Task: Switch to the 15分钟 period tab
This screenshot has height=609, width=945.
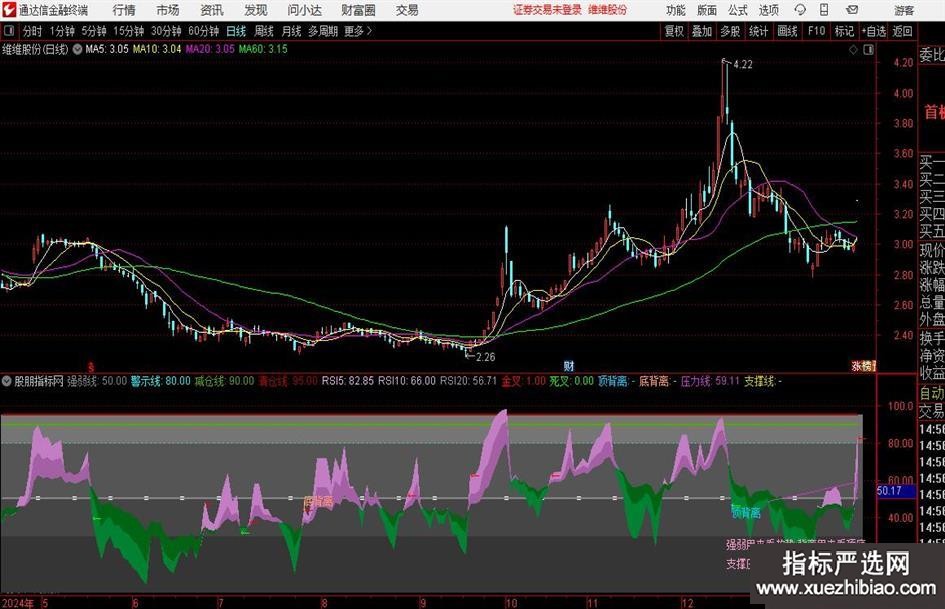Action: (128, 31)
